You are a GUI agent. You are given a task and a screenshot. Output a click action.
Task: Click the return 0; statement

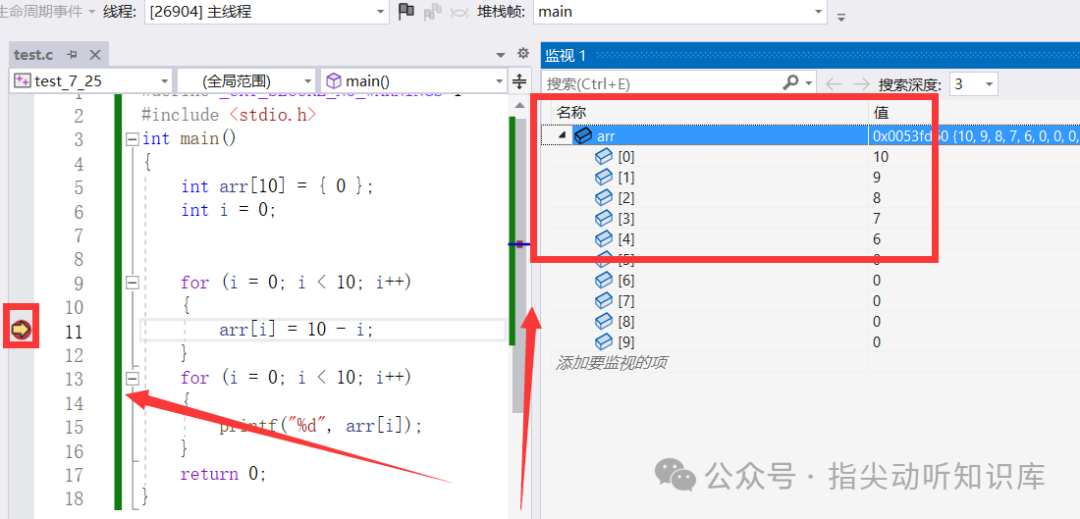(x=222, y=474)
